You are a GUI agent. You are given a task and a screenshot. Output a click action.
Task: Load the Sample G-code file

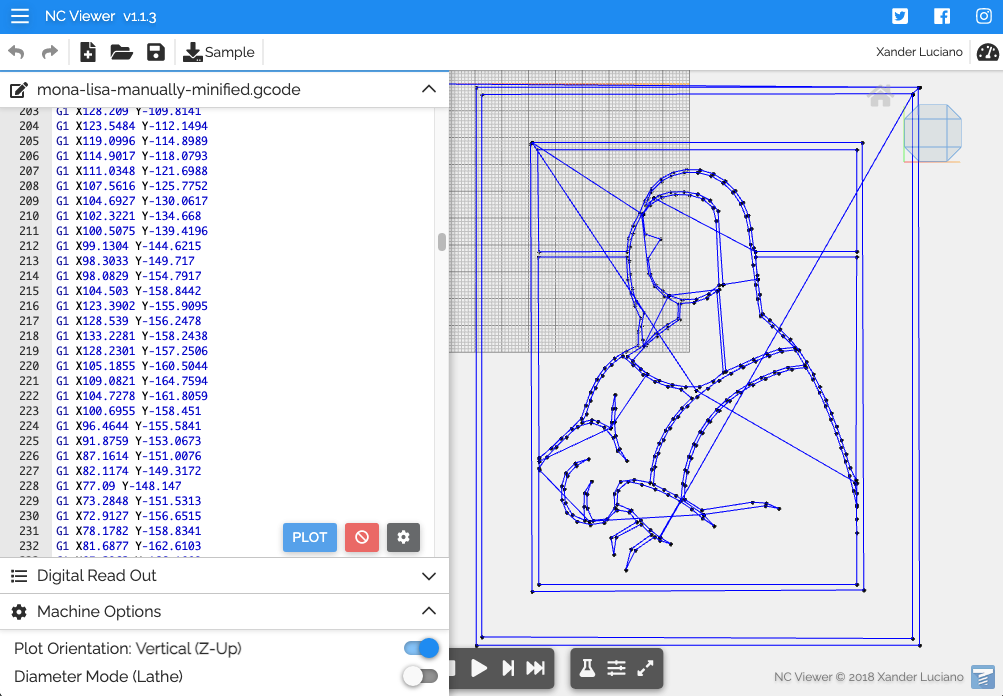click(x=219, y=52)
